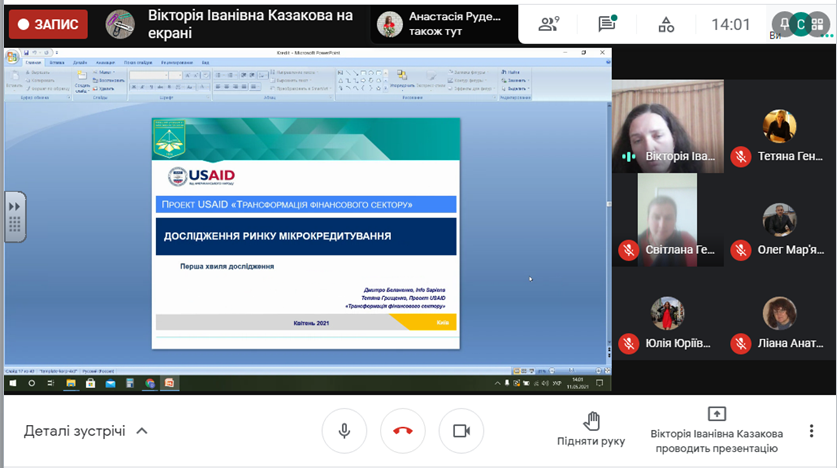Viewport: 837px width, 468px height.
Task: Show hidden tray icons chevron on shared taskbar
Action: pos(498,383)
